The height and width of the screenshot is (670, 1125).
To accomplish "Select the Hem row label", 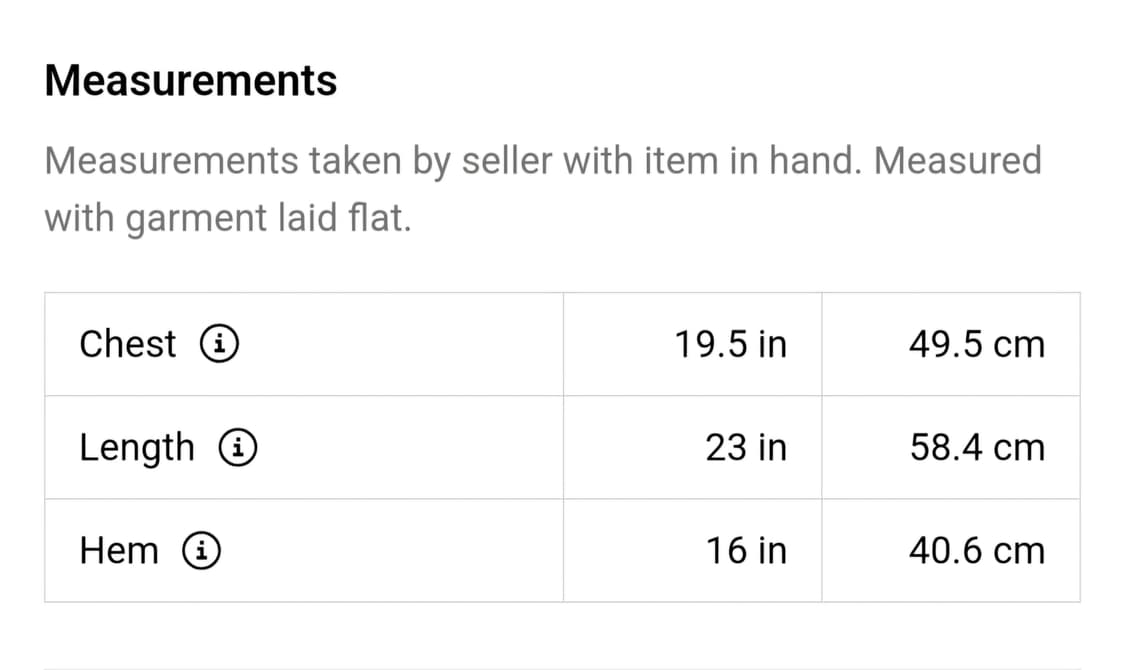I will (119, 551).
